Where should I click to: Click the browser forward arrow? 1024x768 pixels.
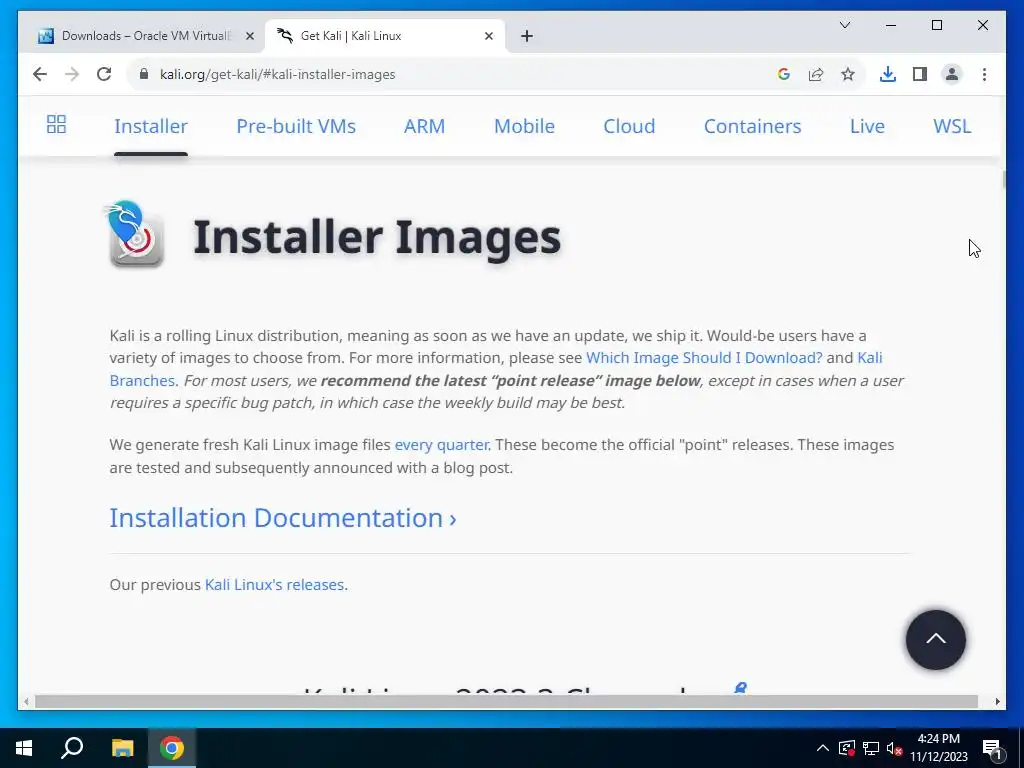click(72, 74)
